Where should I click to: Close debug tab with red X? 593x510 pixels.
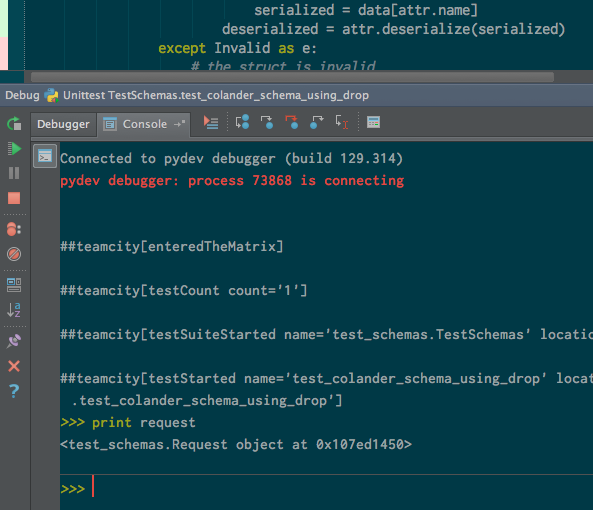point(14,366)
